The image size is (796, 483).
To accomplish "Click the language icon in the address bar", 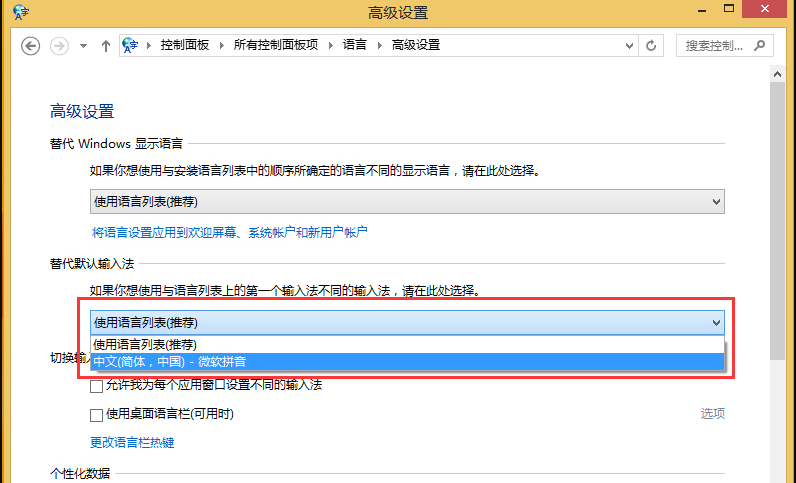I will tap(130, 46).
